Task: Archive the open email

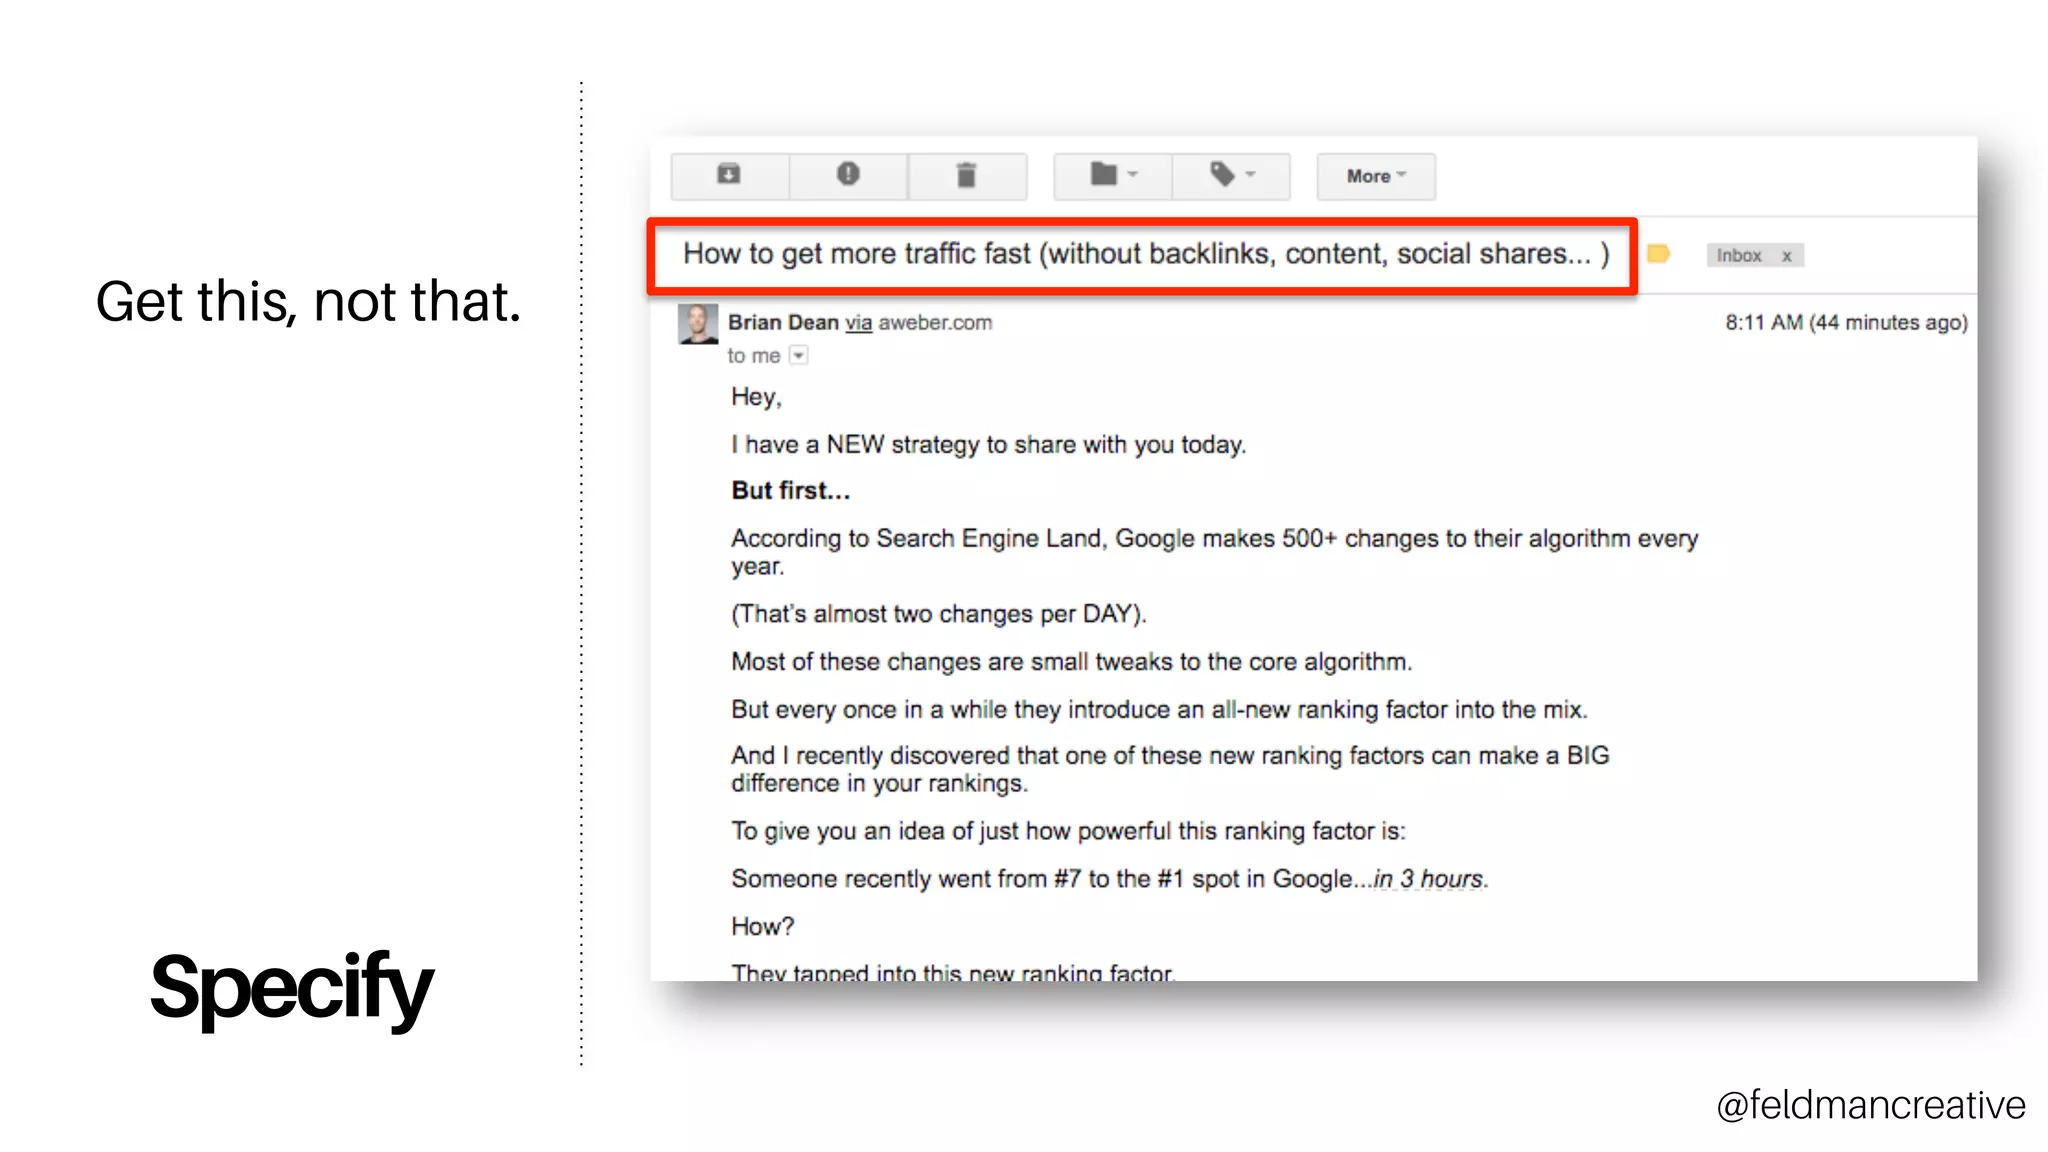Action: (729, 175)
